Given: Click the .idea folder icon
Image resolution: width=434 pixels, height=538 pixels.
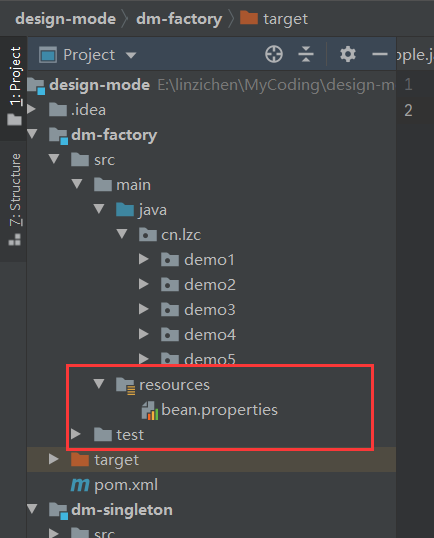Looking at the screenshot, I should 58,109.
